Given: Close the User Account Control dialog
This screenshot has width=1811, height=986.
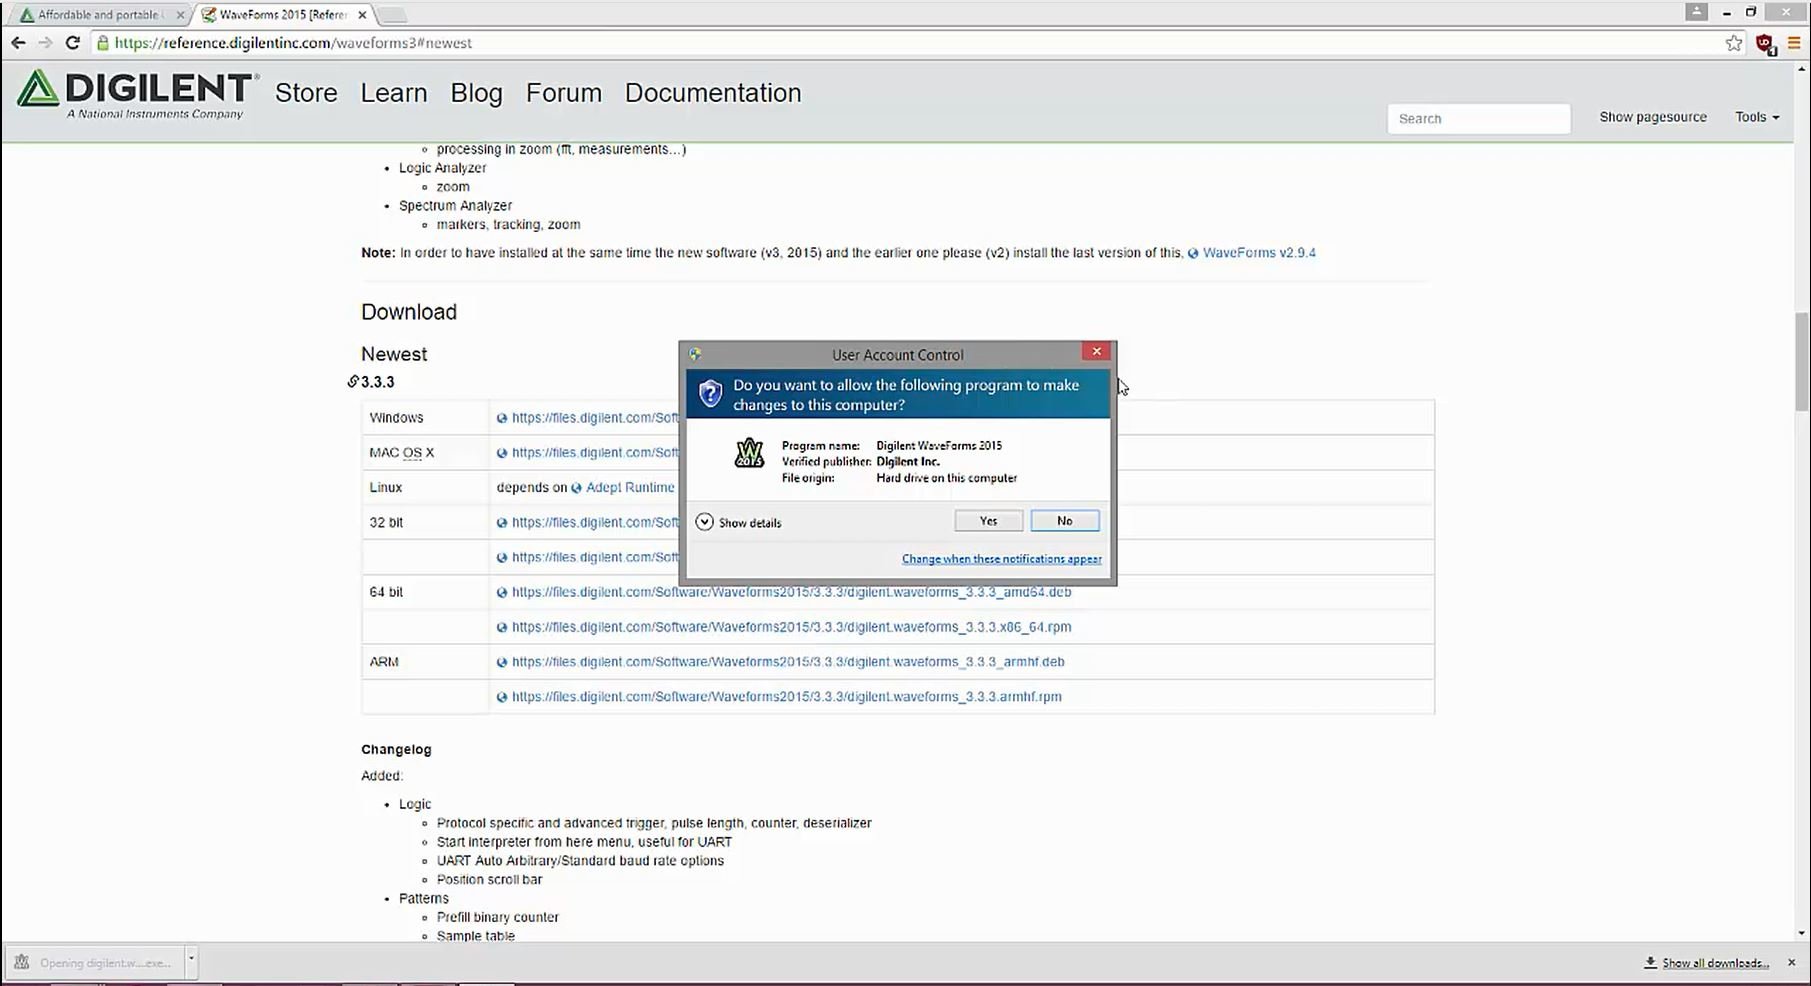Looking at the screenshot, I should tap(1096, 351).
